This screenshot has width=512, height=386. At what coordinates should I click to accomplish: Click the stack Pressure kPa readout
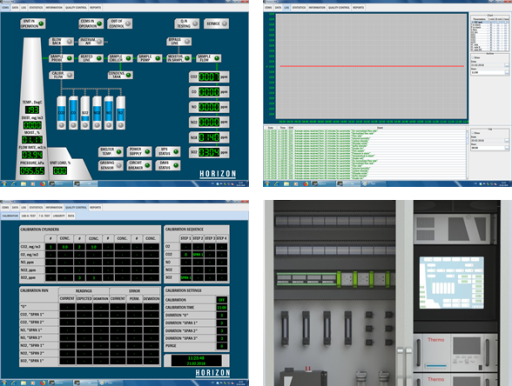[x=32, y=171]
